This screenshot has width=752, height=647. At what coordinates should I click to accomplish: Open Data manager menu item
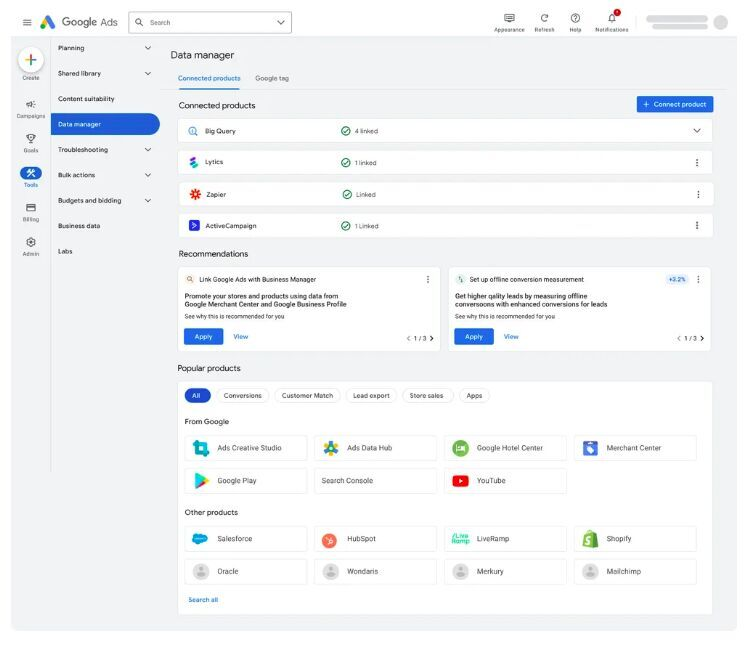pos(106,124)
